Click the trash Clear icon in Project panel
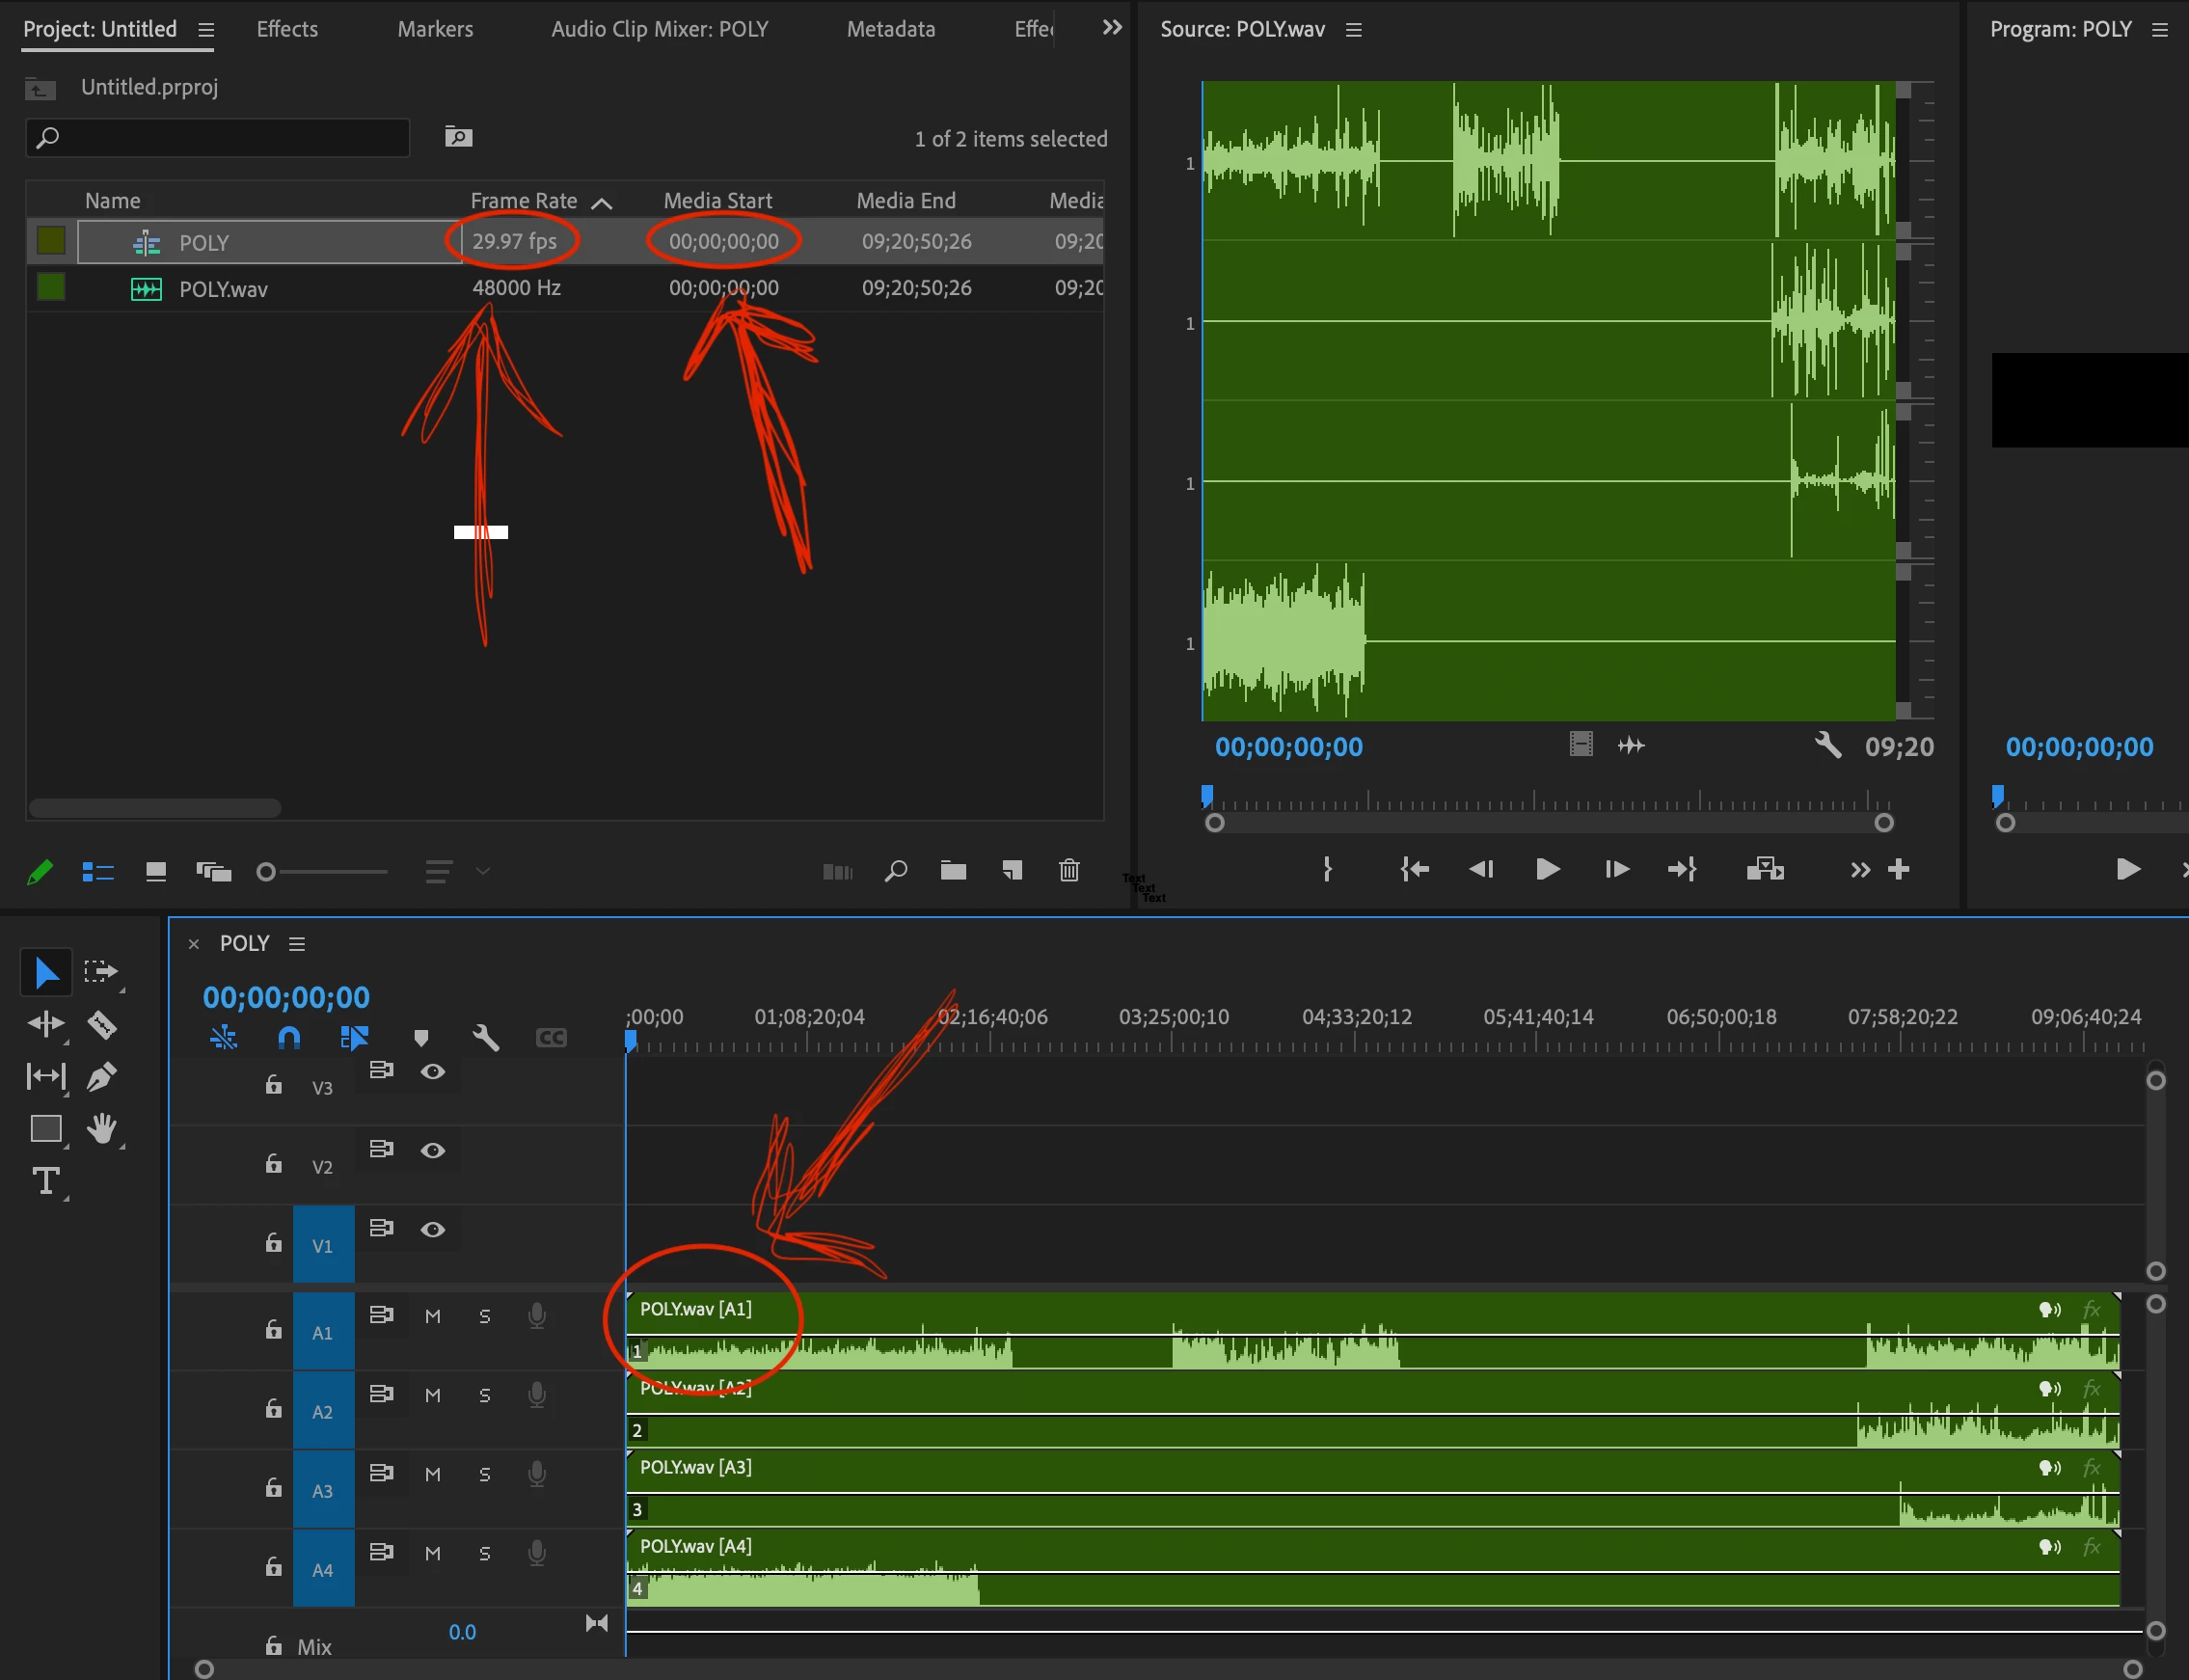Viewport: 2189px width, 1680px height. pyautogui.click(x=1069, y=870)
